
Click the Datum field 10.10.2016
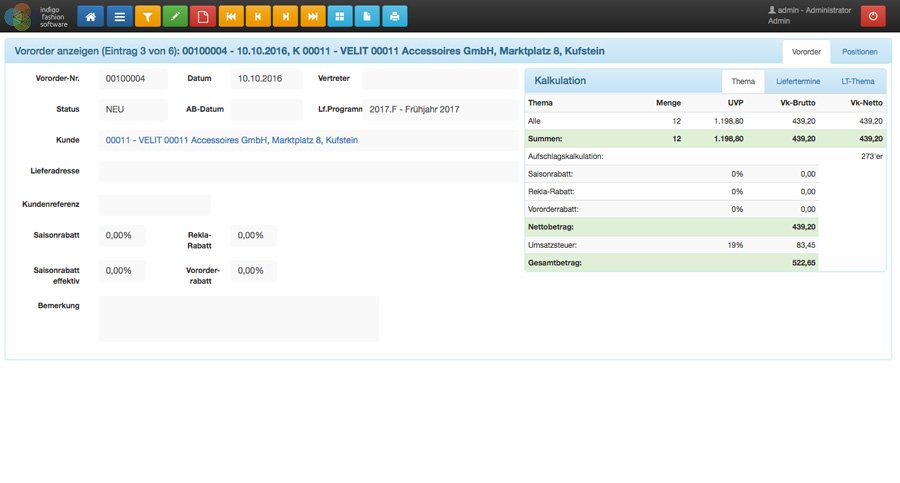click(266, 79)
